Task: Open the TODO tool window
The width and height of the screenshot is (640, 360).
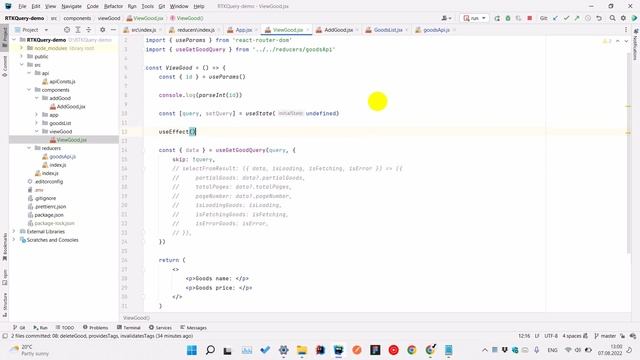Action: pos(65,328)
